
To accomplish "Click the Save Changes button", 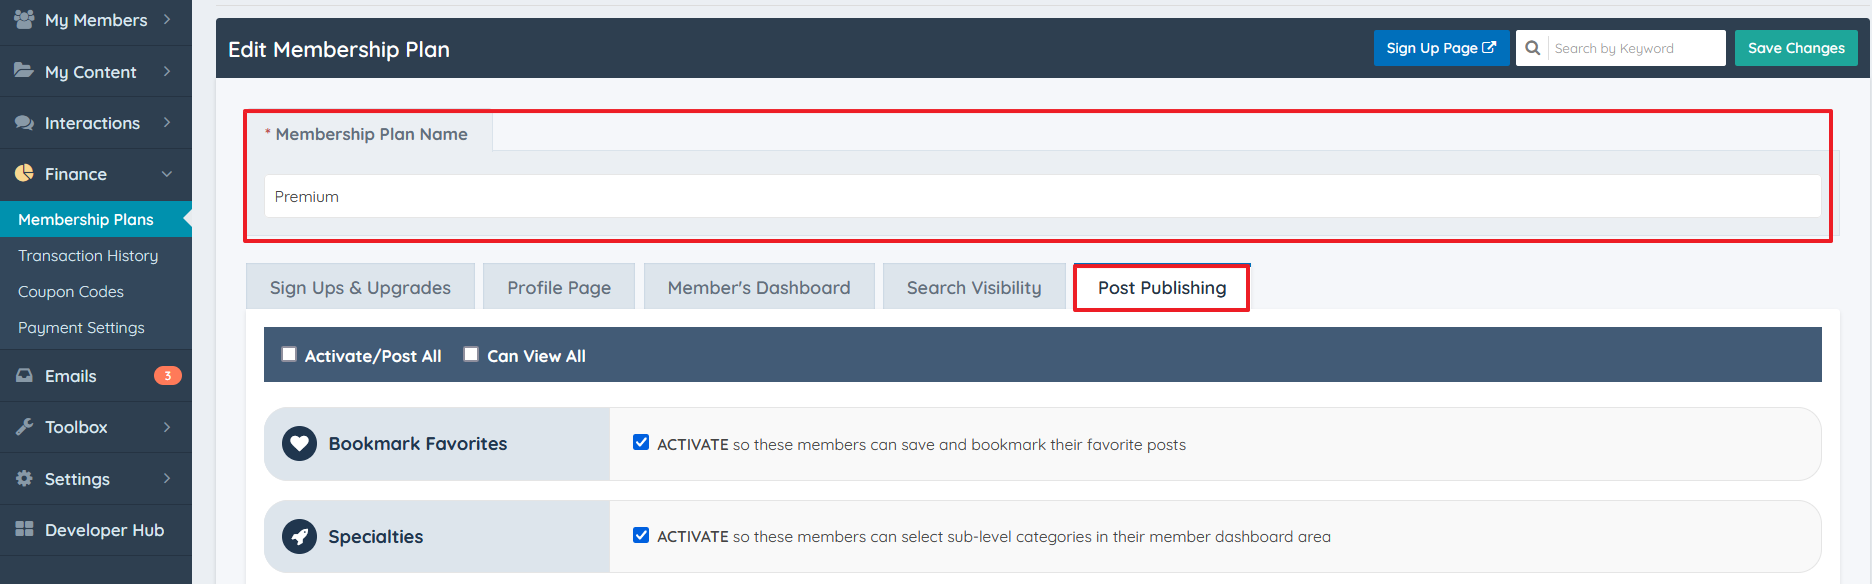I will (1795, 47).
